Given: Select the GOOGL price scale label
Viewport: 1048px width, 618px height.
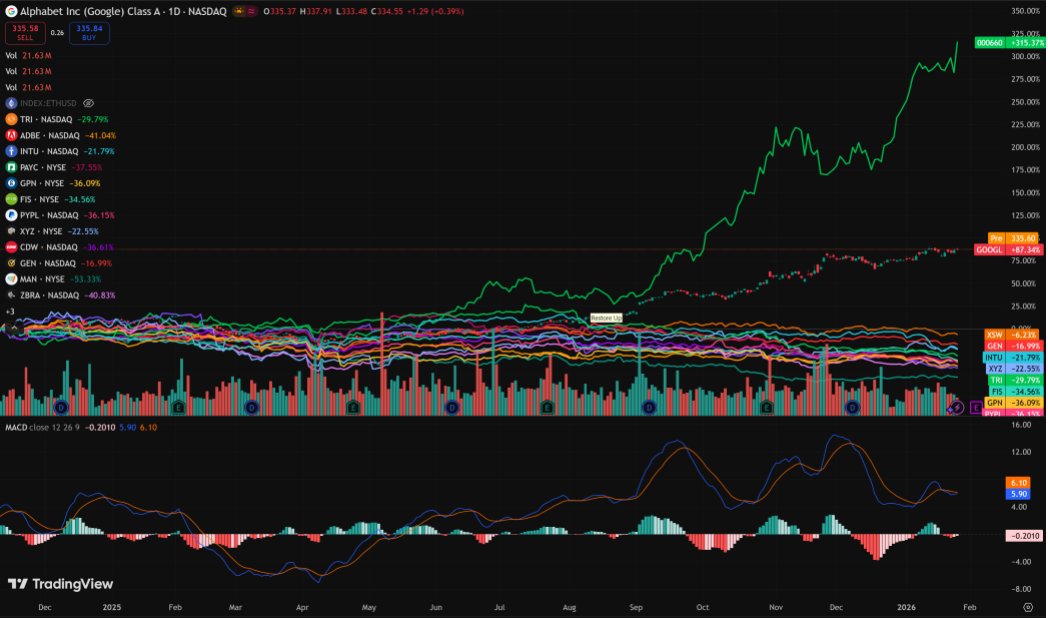Looking at the screenshot, I should 987,249.
